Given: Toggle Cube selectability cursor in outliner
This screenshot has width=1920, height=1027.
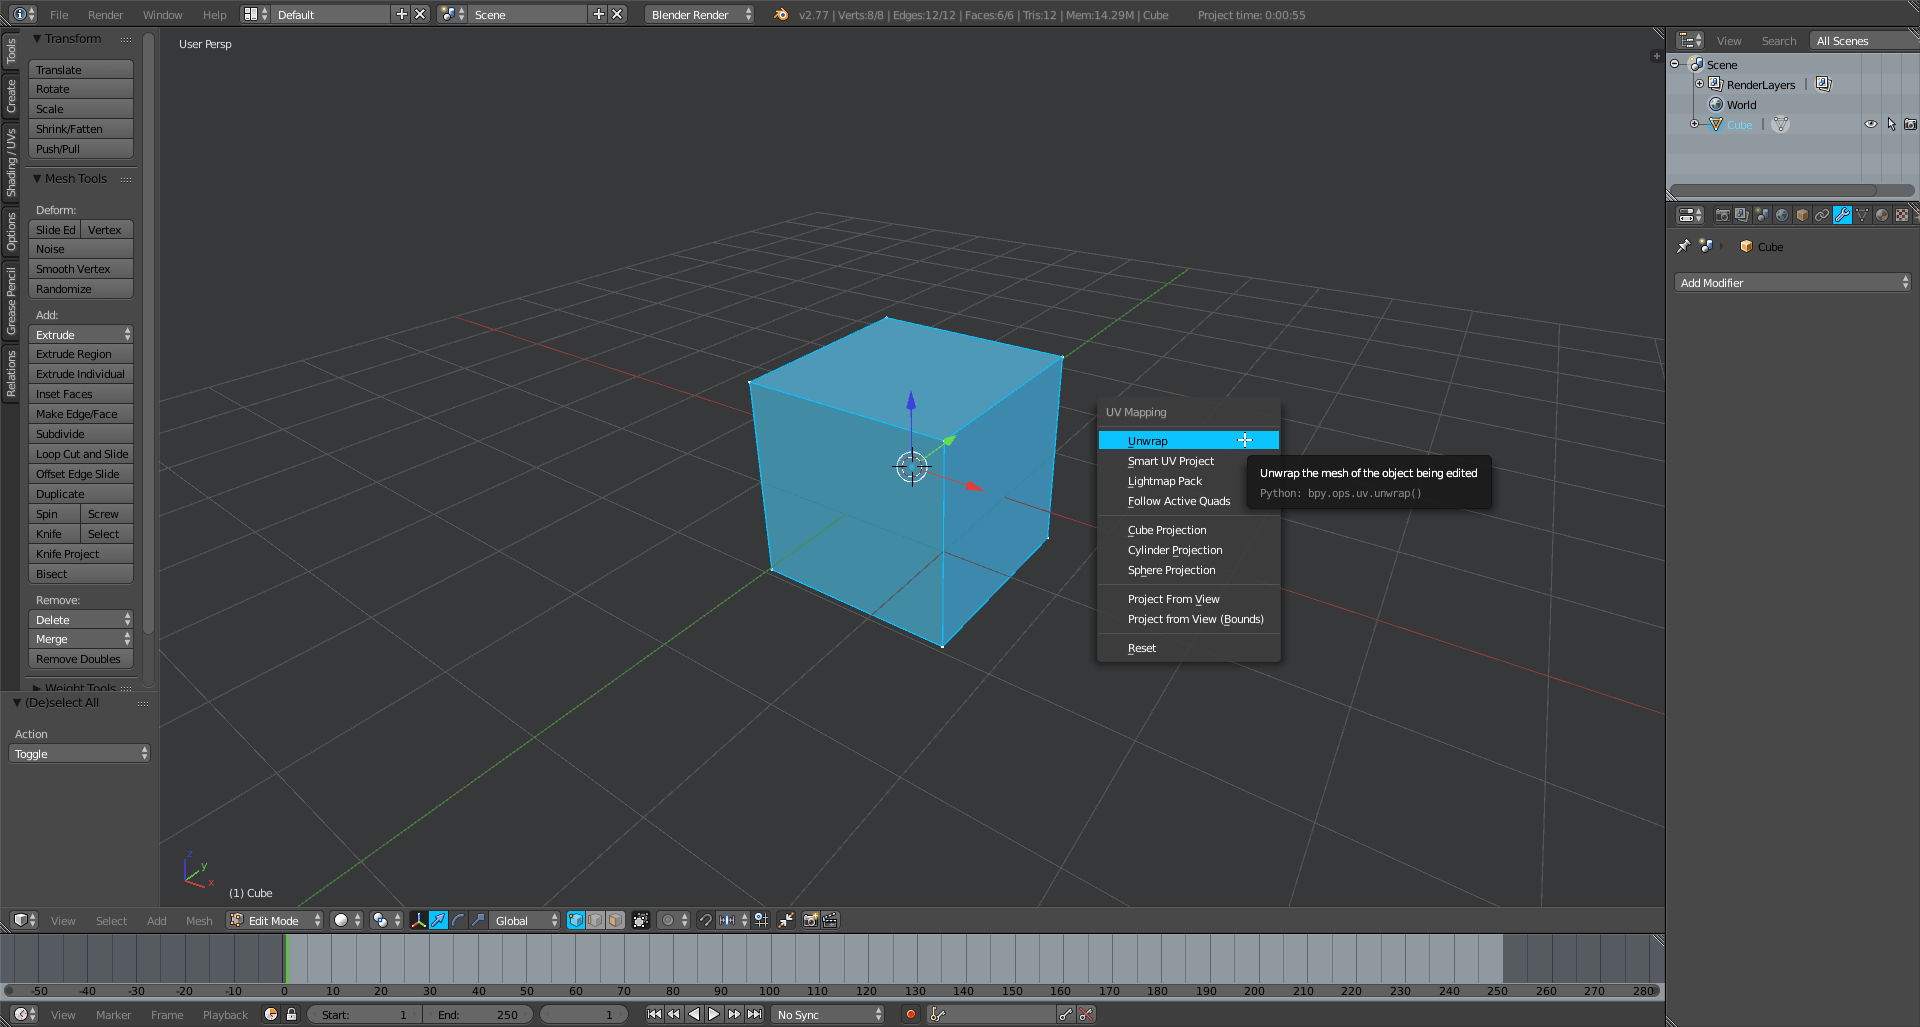Looking at the screenshot, I should coord(1891,124).
